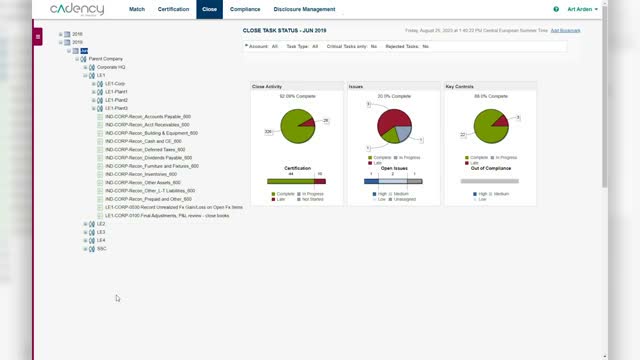
Task: Open IND-CORP-Recon_Furniture and Fixtures_600 task
Action: click(x=152, y=166)
